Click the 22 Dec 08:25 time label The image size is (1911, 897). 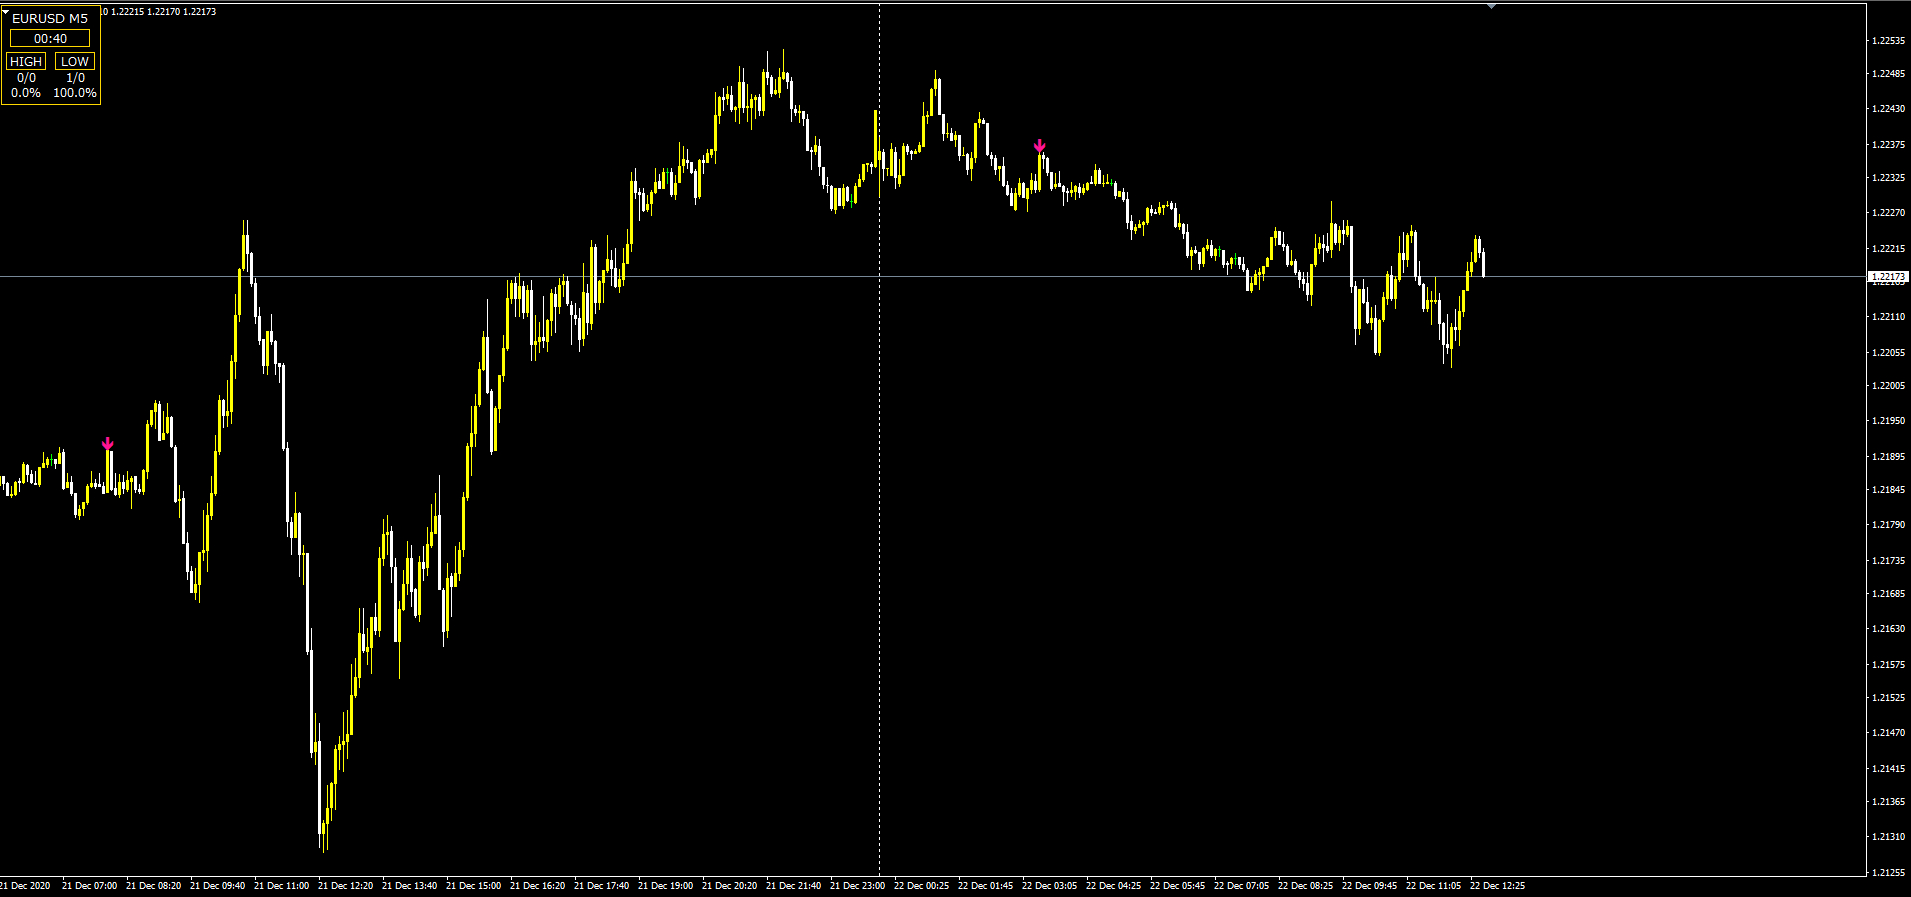pyautogui.click(x=1306, y=886)
